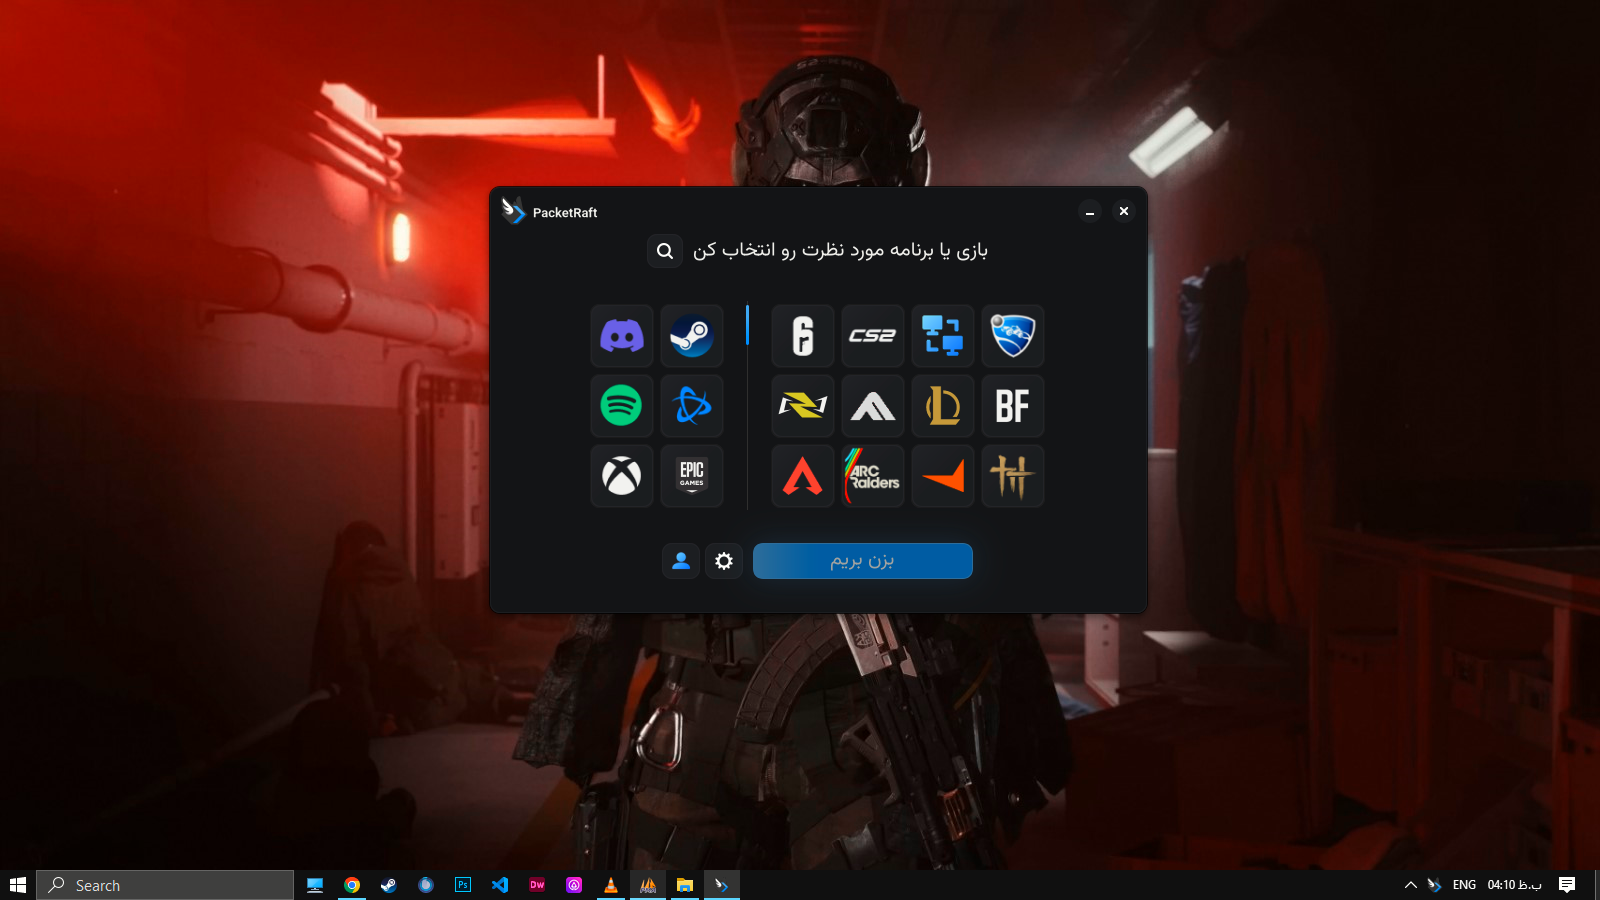Image resolution: width=1600 pixels, height=900 pixels.
Task: Open the notification center icon
Action: pos(1567,885)
